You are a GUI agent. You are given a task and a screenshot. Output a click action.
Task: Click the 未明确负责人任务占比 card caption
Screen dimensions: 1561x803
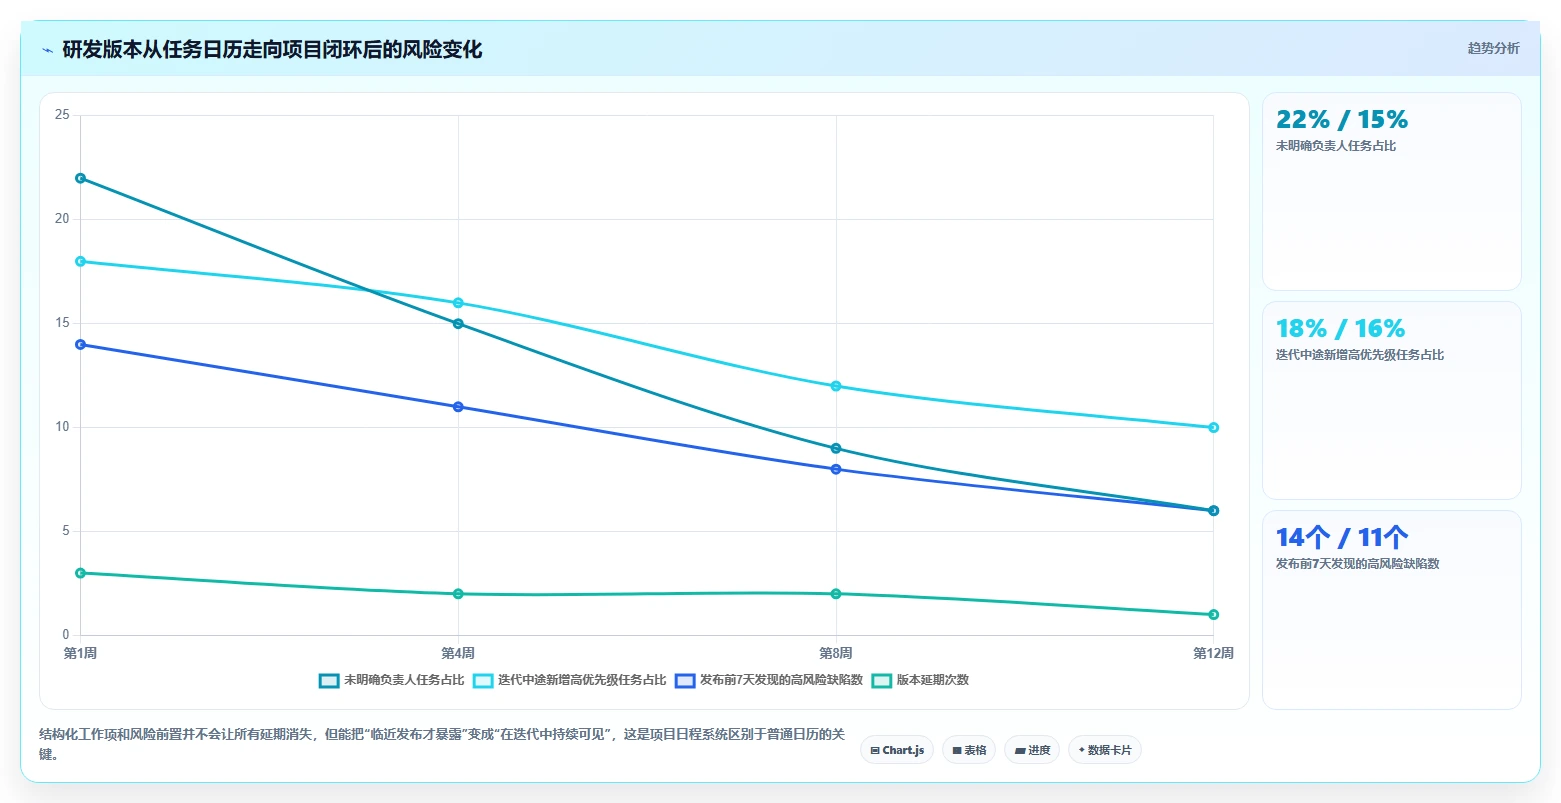coord(1336,146)
